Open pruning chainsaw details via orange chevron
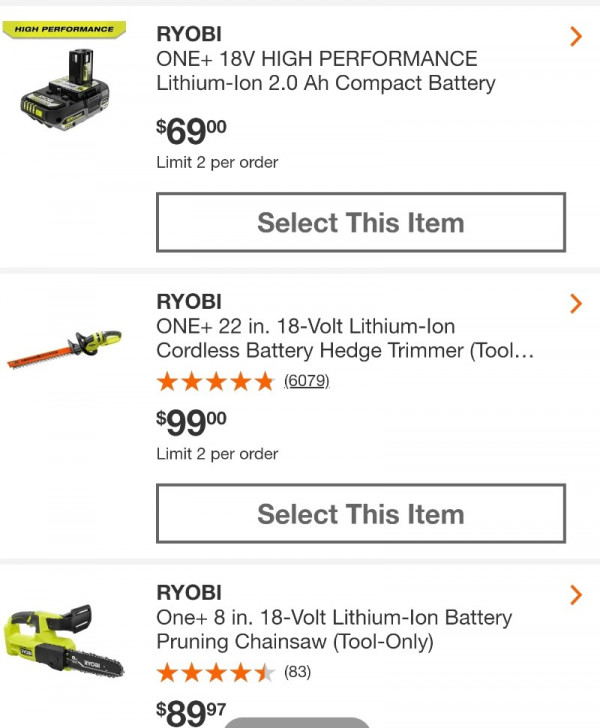This screenshot has width=600, height=728. pos(576,595)
